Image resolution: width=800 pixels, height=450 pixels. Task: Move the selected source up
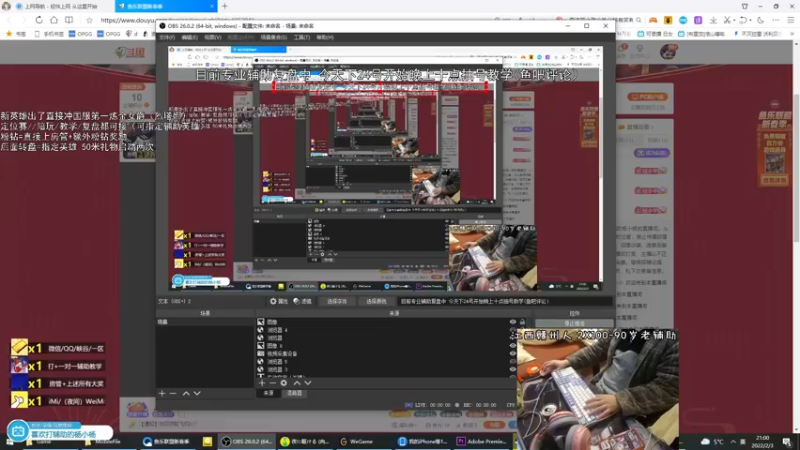pos(297,383)
